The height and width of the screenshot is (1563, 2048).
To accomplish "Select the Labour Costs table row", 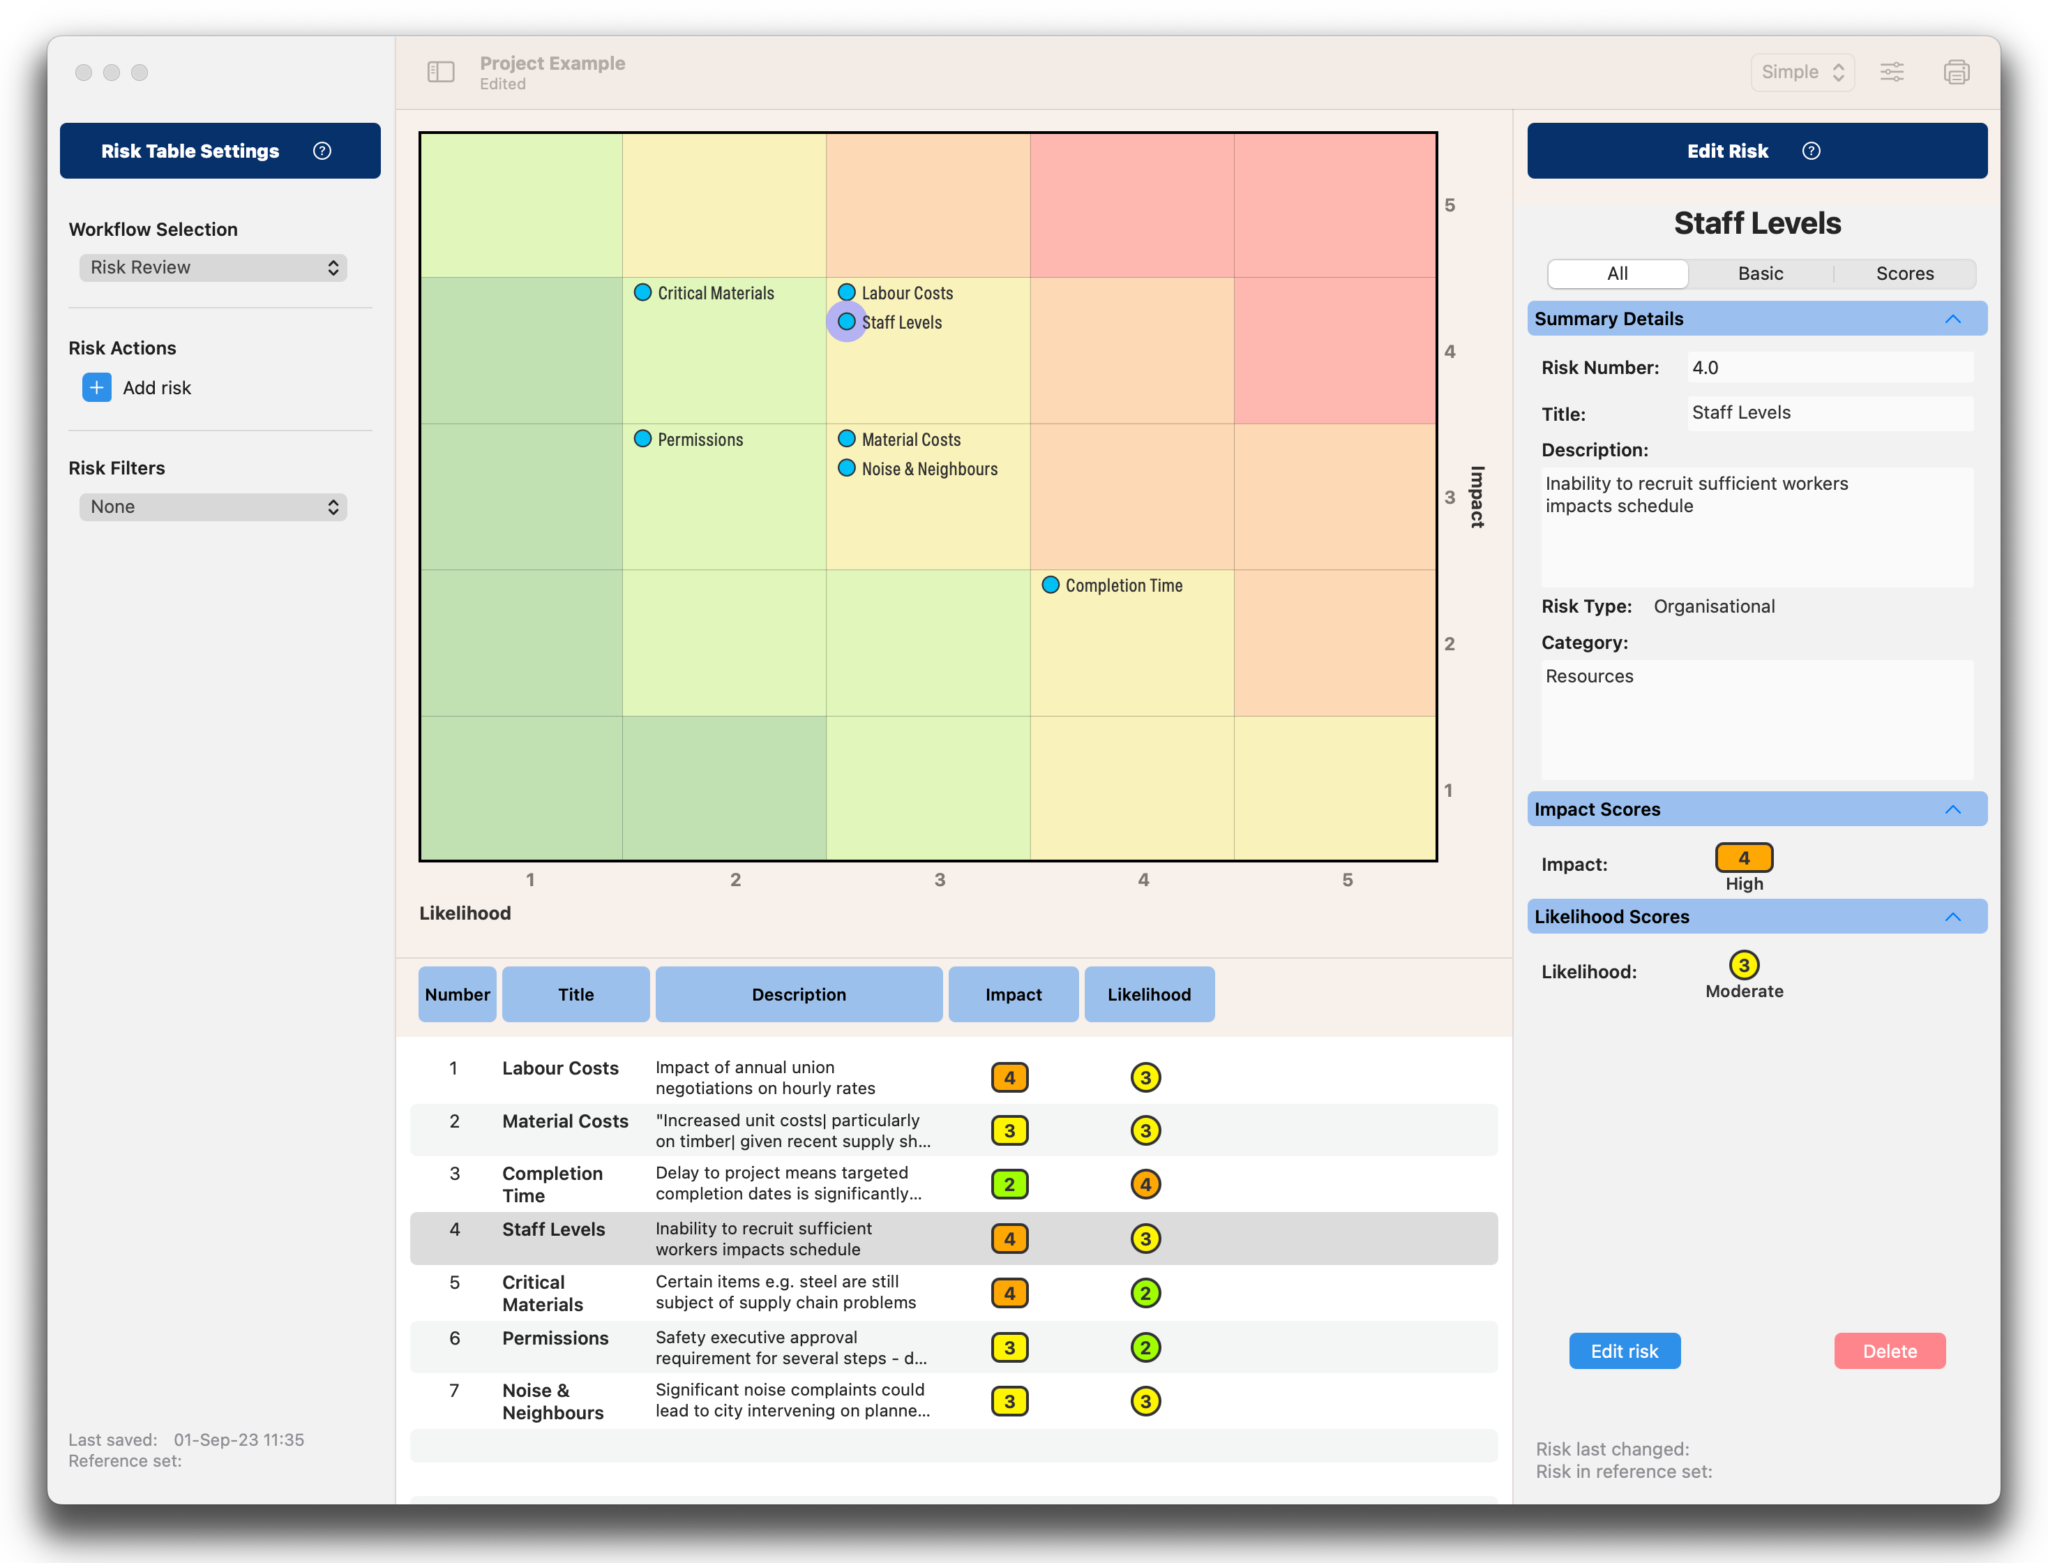I will tap(954, 1078).
